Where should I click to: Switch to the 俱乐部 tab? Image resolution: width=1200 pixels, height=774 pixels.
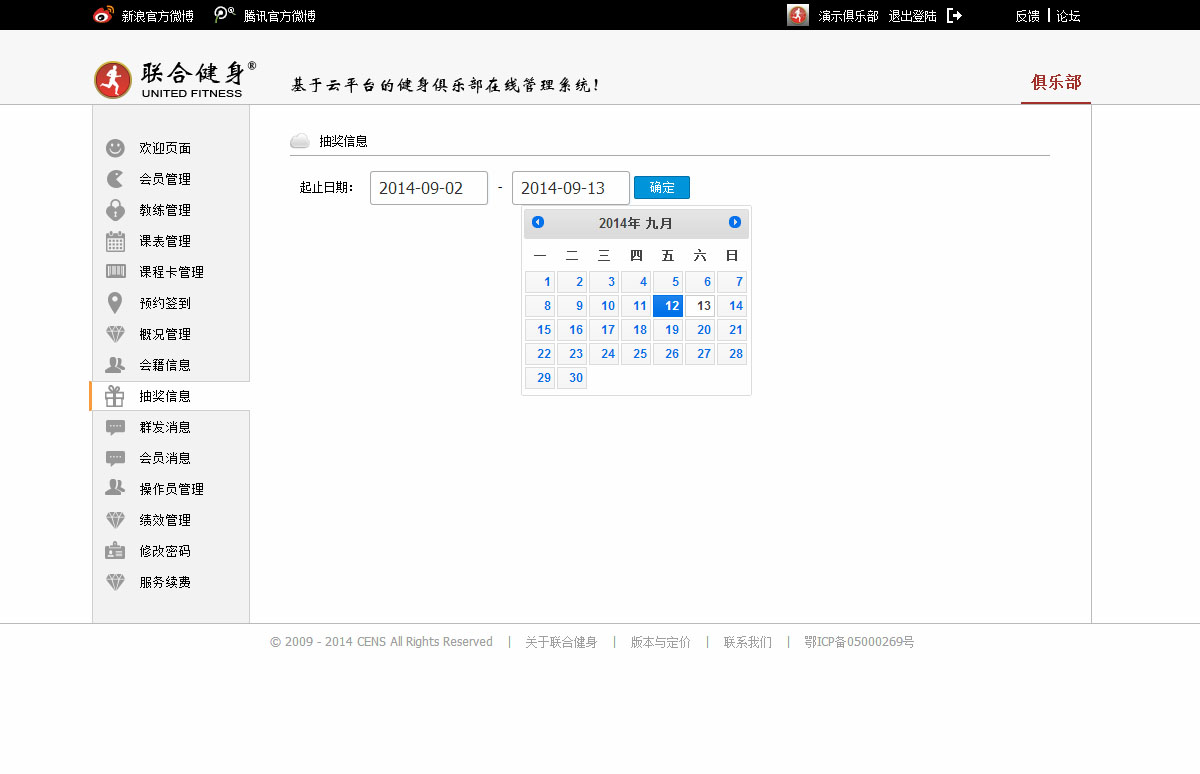click(x=1056, y=82)
